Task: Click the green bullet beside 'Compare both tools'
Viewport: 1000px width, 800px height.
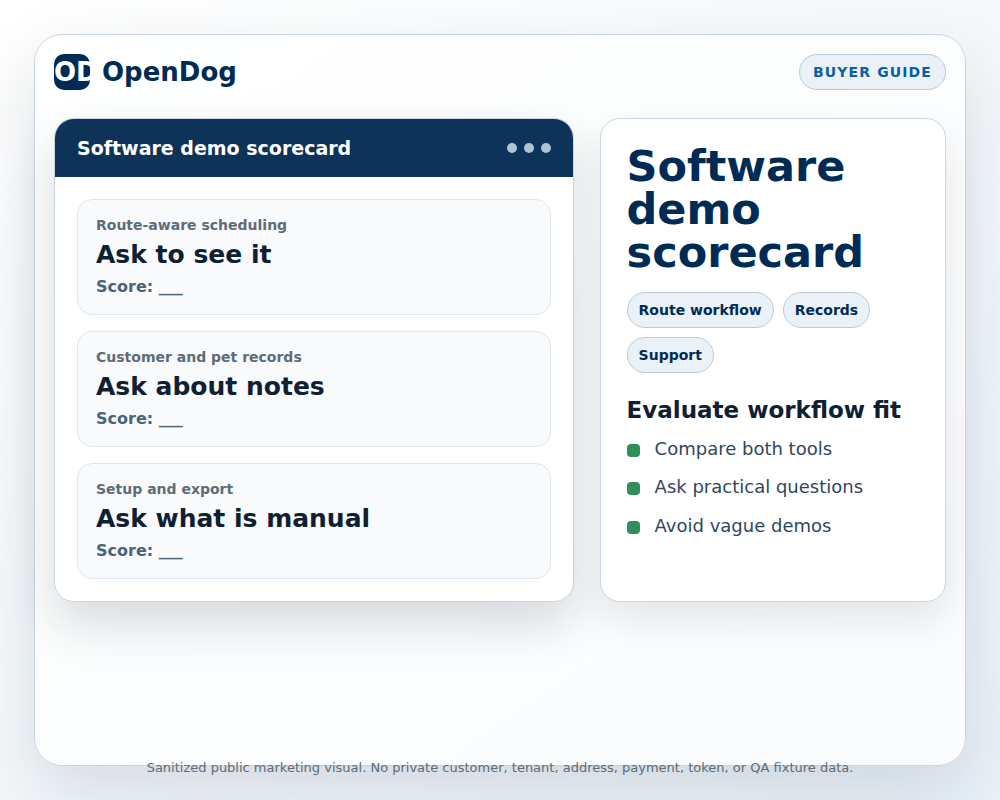Action: tap(633, 450)
